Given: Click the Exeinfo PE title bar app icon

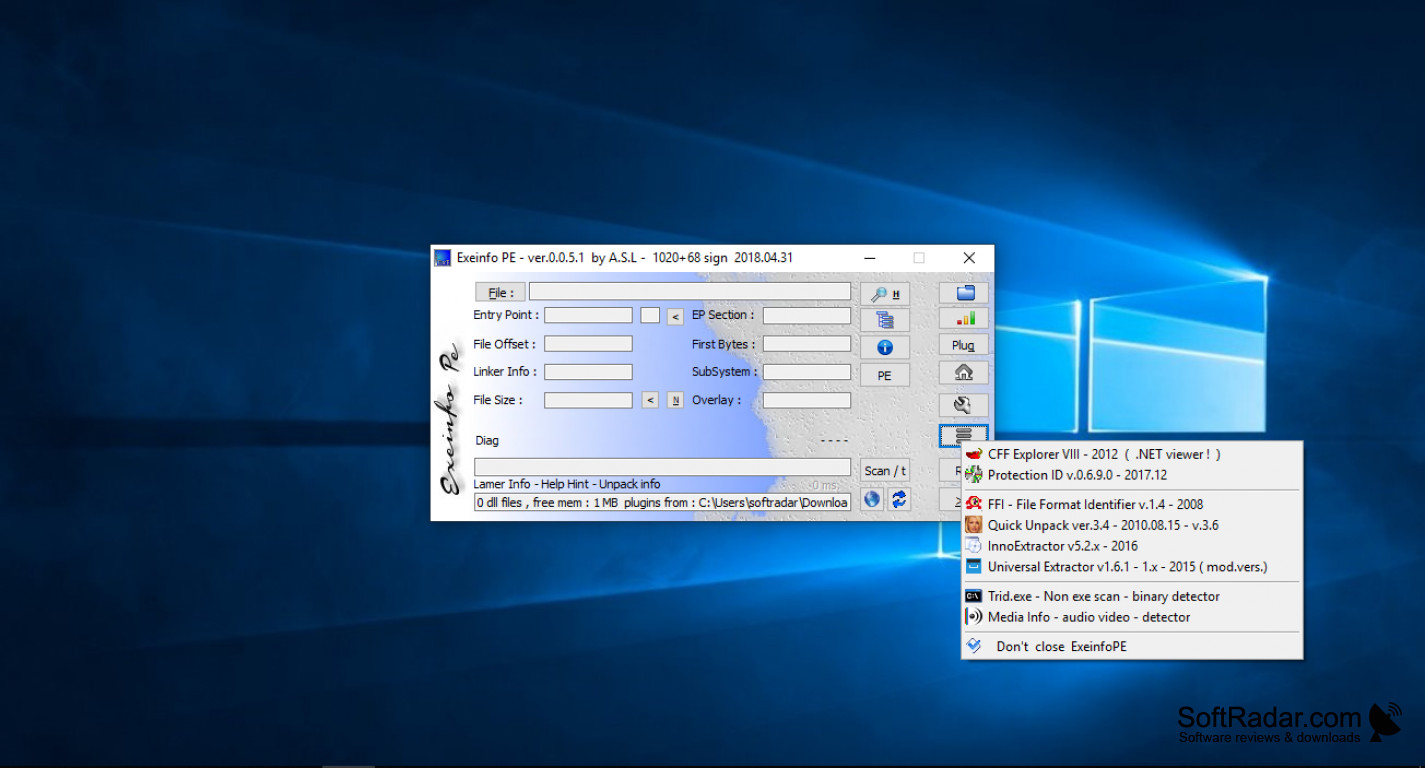Looking at the screenshot, I should tap(442, 258).
